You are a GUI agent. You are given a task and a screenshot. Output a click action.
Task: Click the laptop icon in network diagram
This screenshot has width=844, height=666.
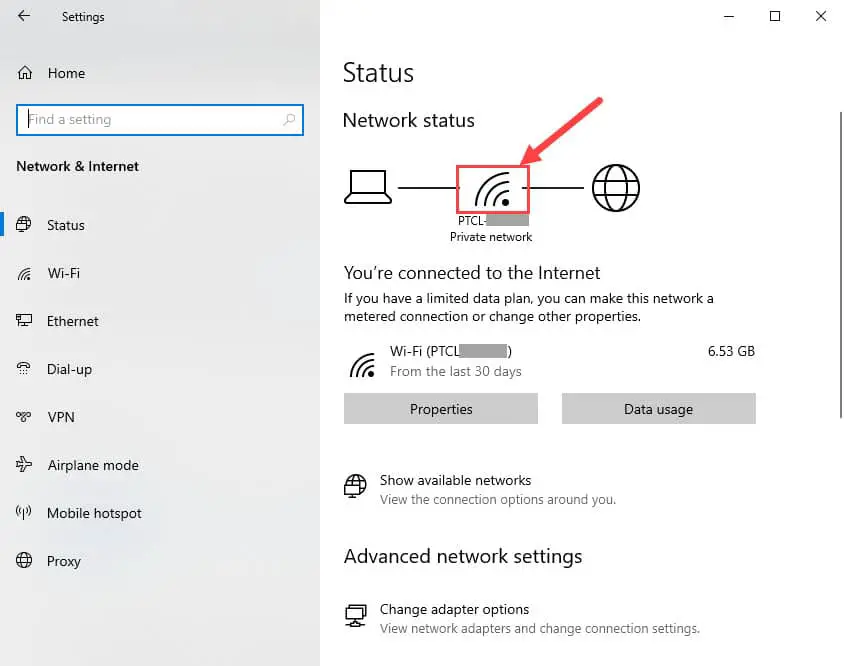click(368, 187)
